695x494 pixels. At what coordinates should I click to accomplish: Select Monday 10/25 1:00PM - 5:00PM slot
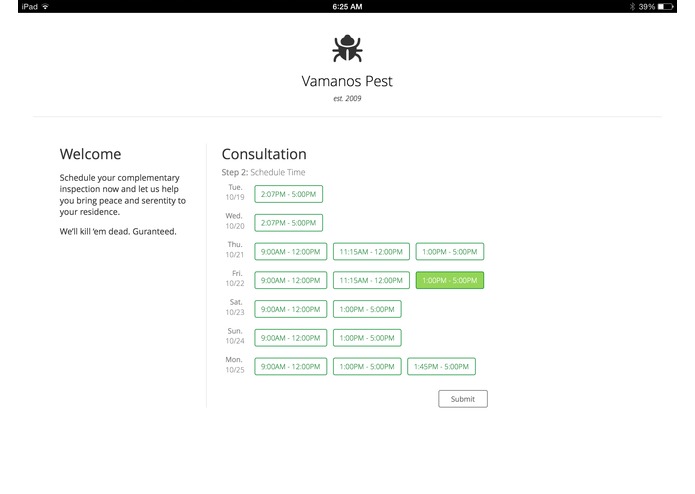click(367, 367)
